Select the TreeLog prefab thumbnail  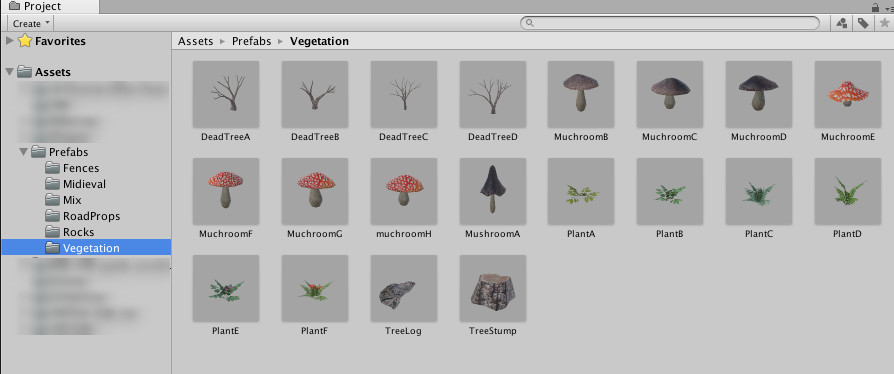404,288
